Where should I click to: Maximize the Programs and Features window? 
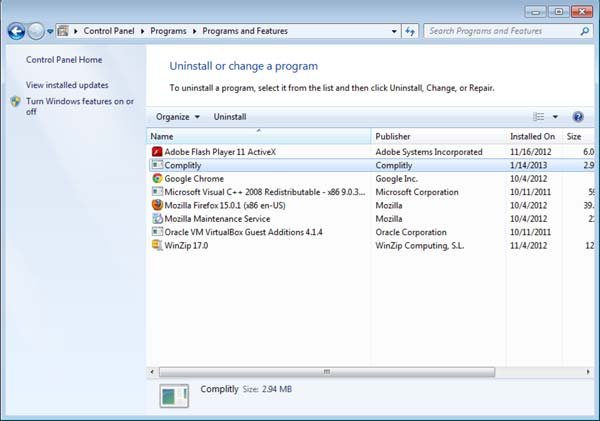(559, 12)
